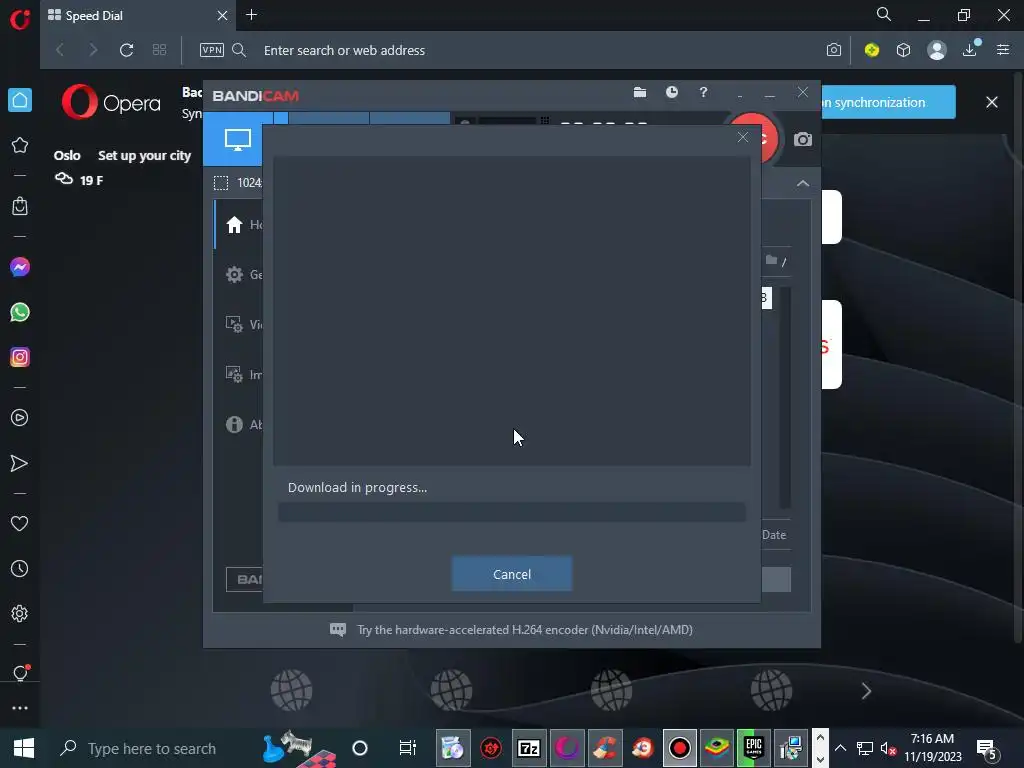Select Bandicam screen recording mode

point(238,139)
